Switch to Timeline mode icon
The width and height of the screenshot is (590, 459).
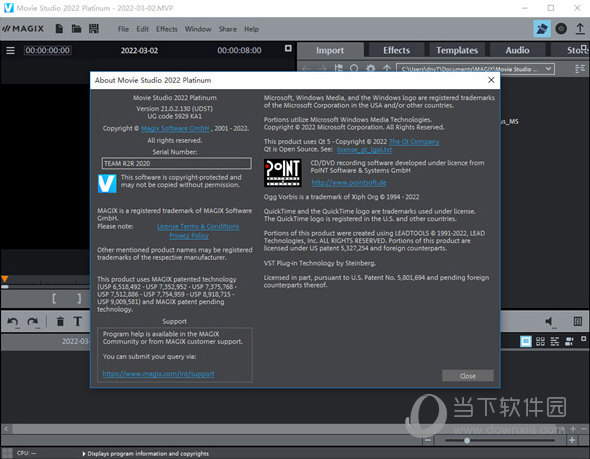click(555, 341)
